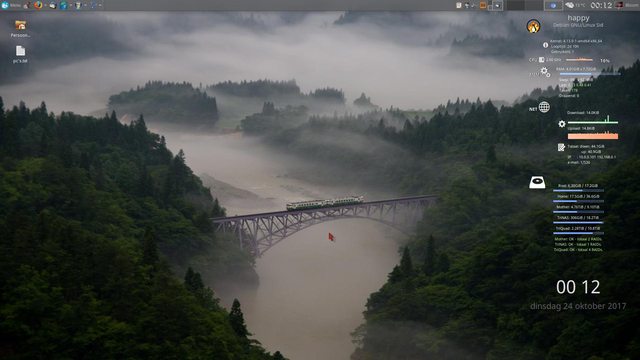Open the Persoon... home folder desktop icon
Image resolution: width=640 pixels, height=360 pixels.
[20, 29]
